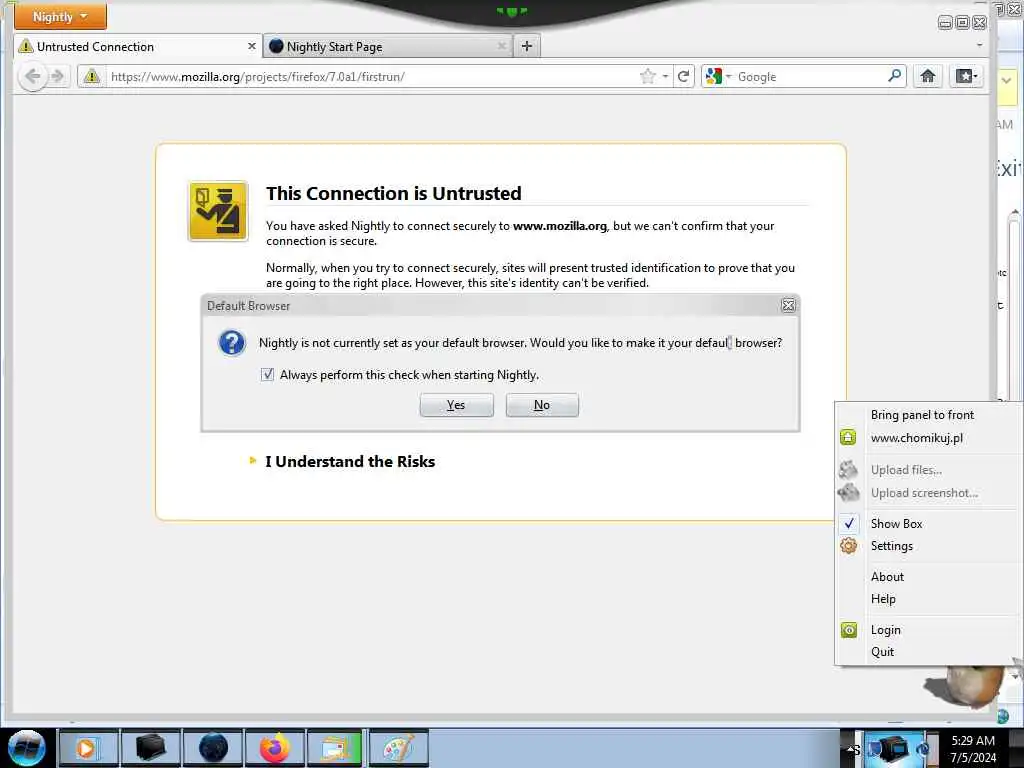Open Firefox from the taskbar
This screenshot has height=768, width=1024.
pyautogui.click(x=275, y=748)
